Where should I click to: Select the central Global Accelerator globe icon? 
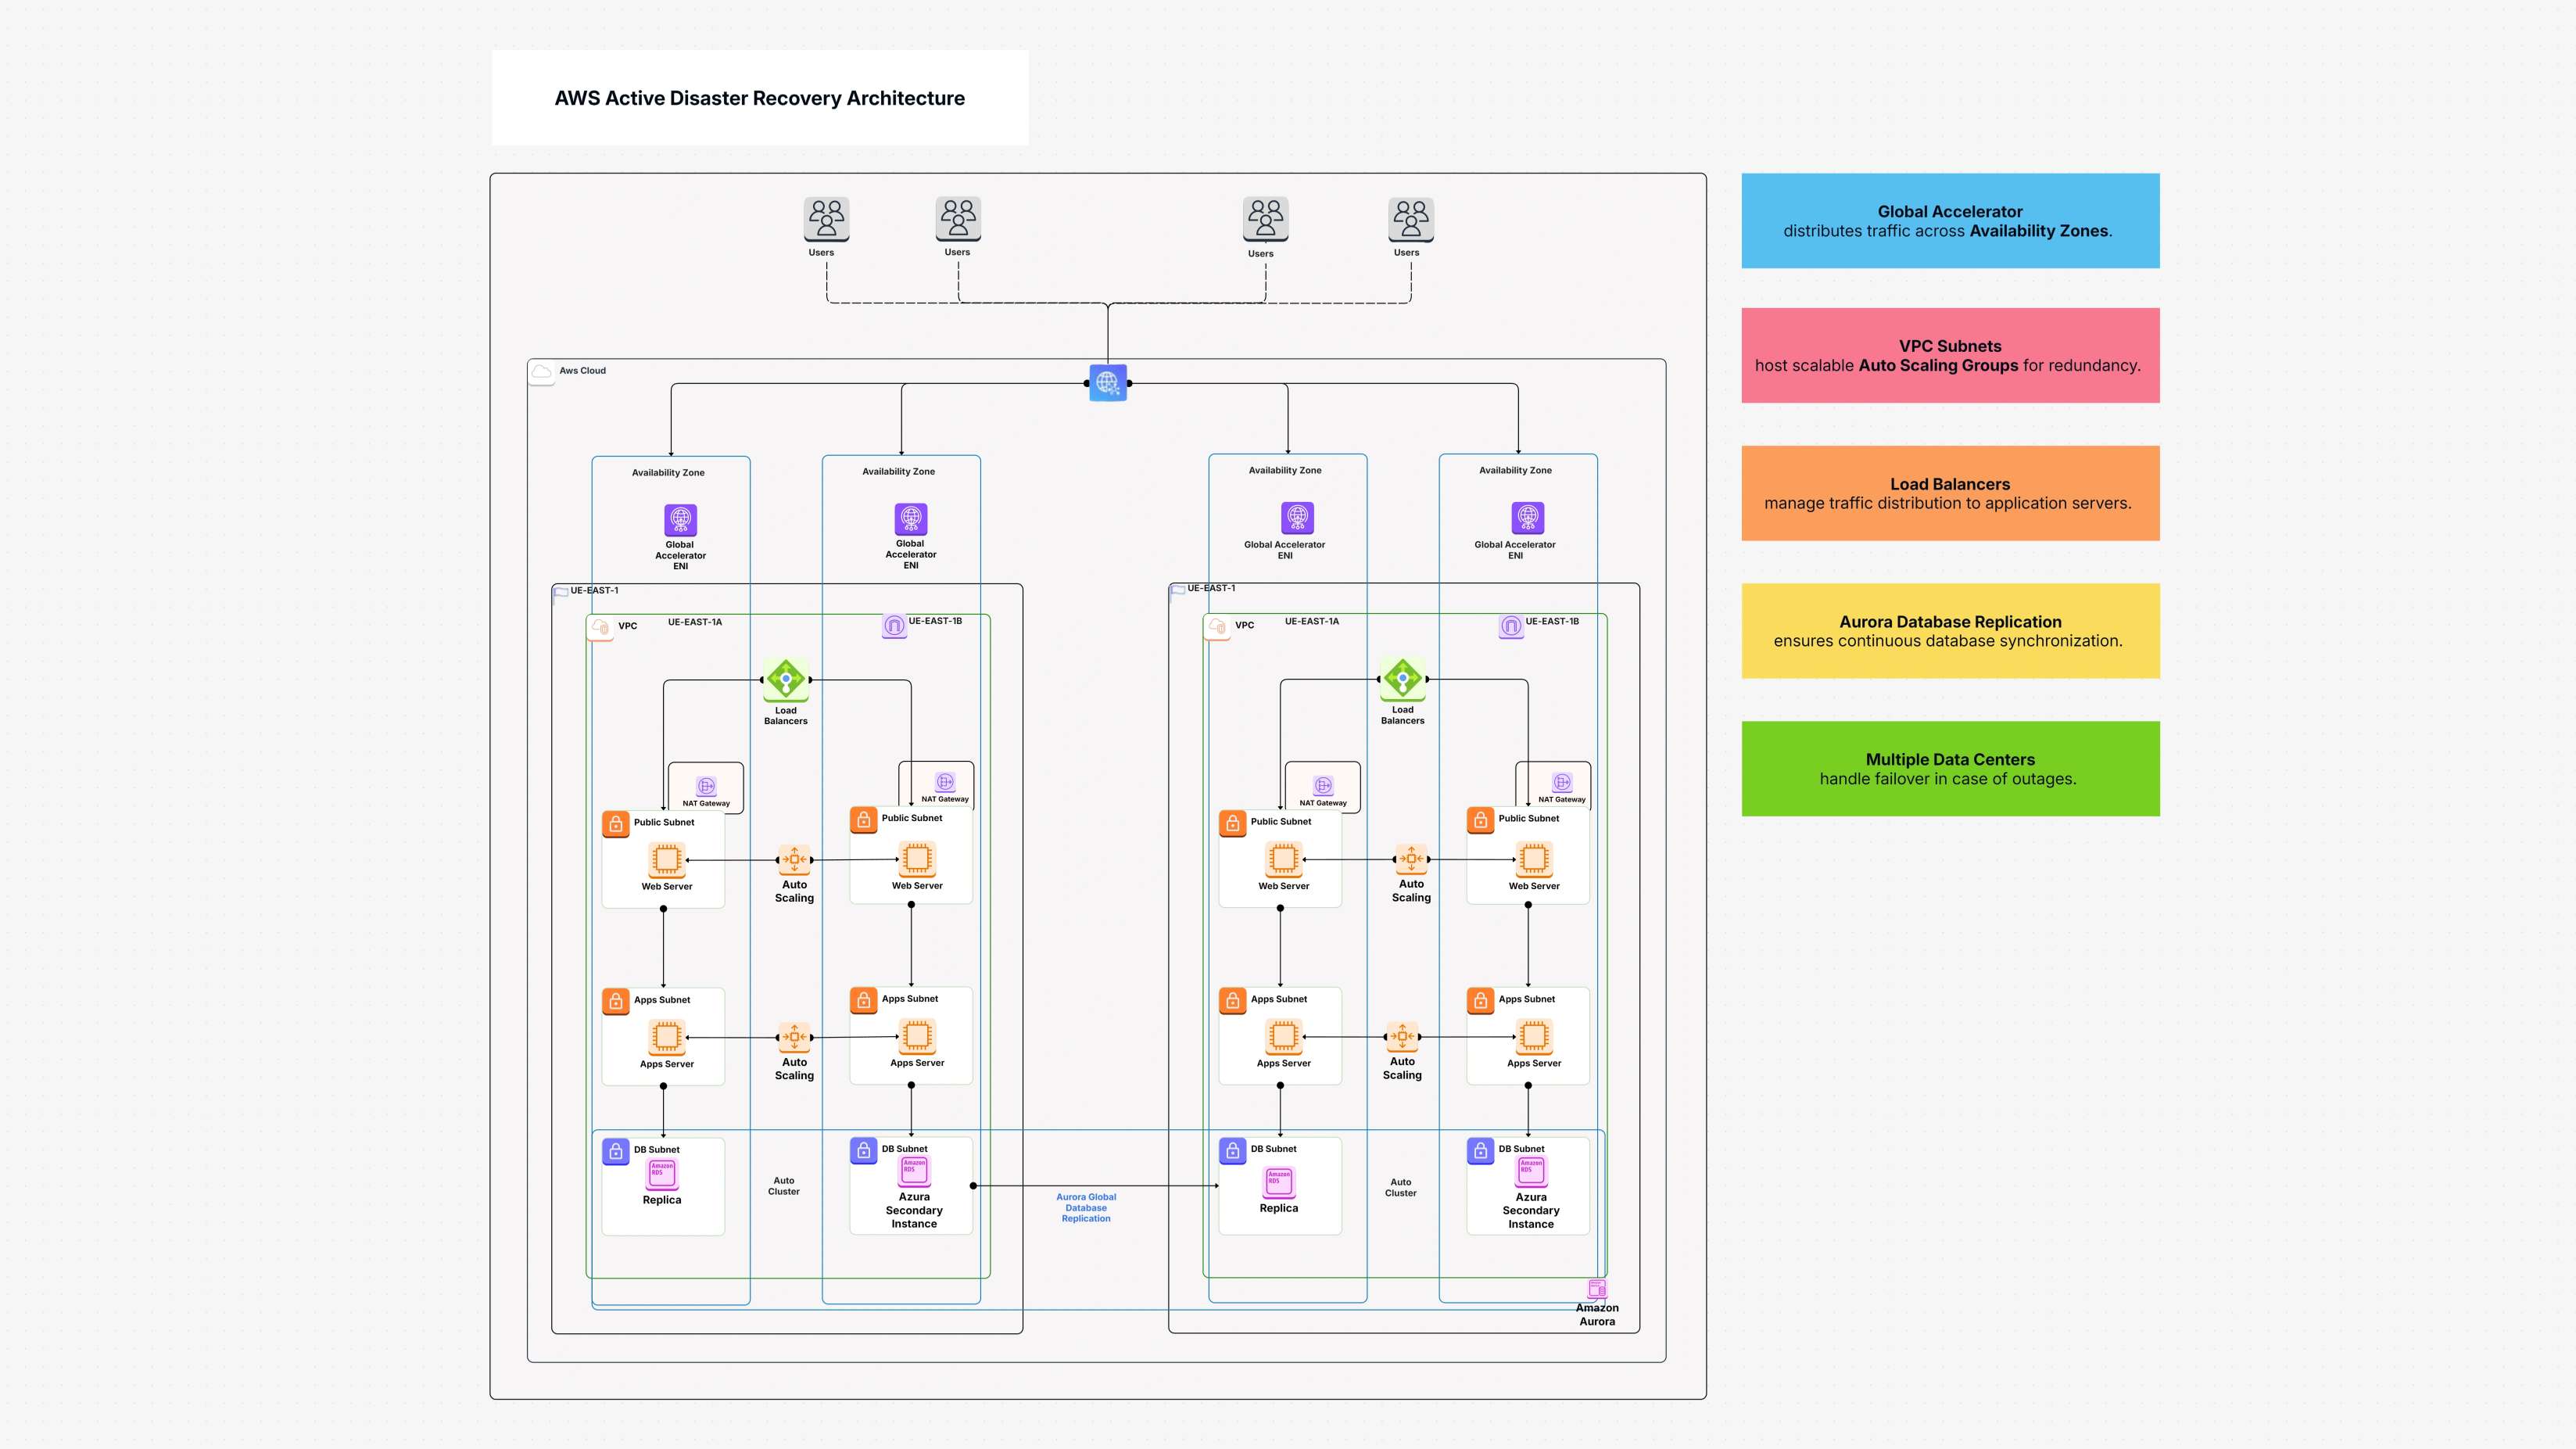(1108, 383)
